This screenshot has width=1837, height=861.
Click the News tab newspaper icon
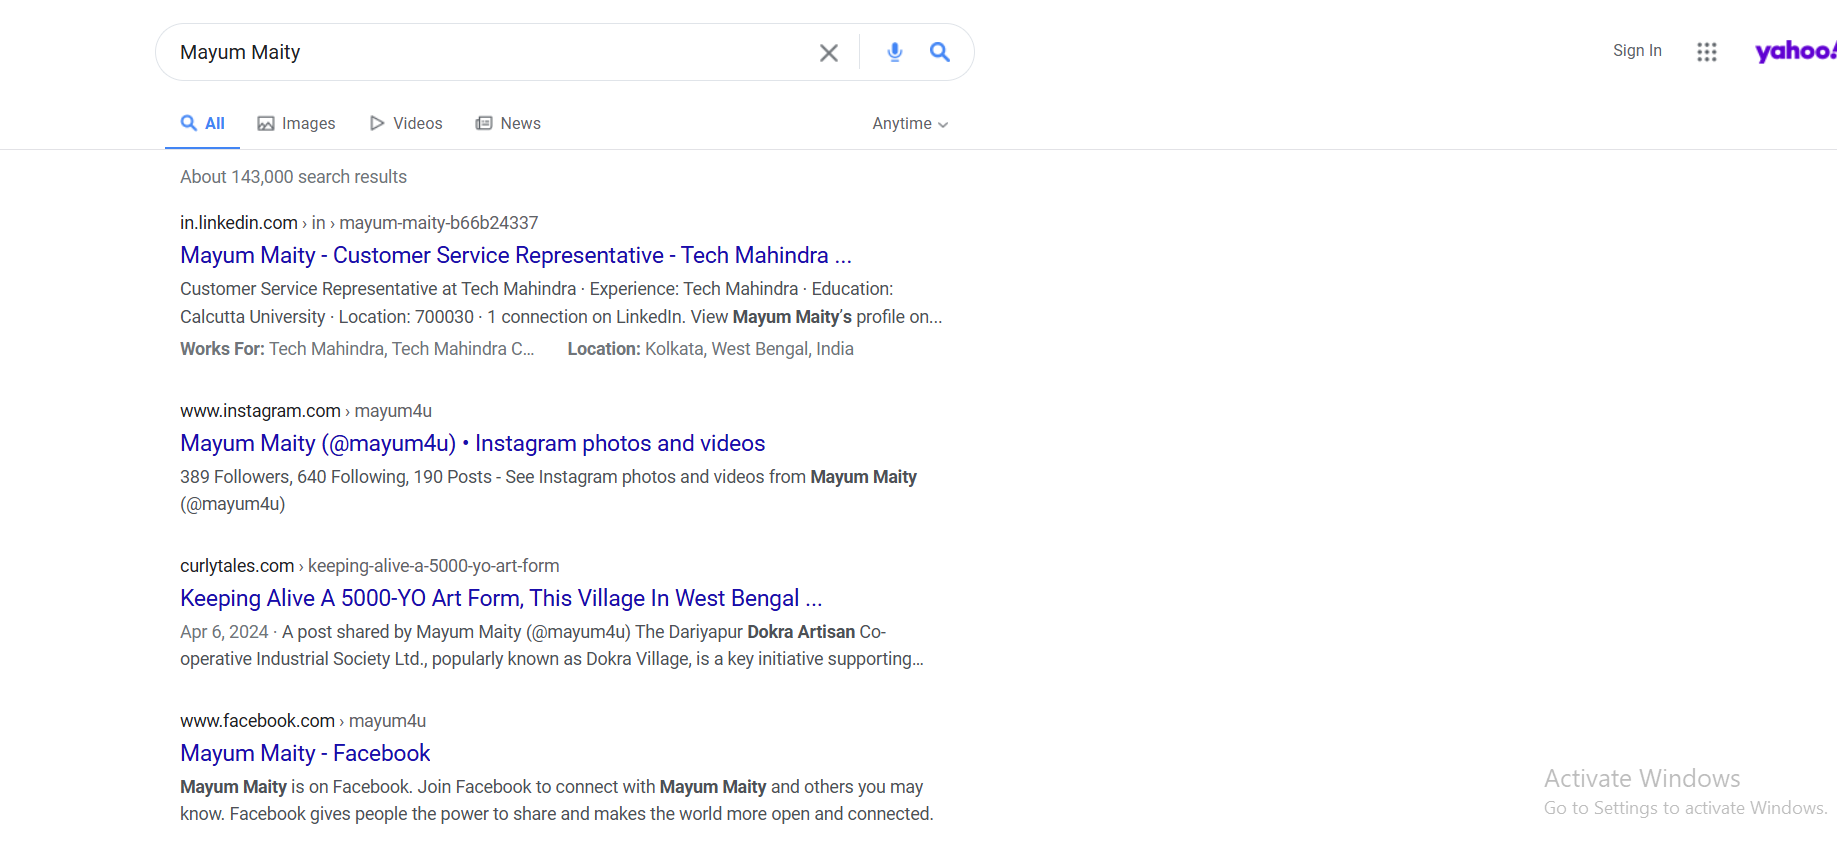click(x=484, y=124)
